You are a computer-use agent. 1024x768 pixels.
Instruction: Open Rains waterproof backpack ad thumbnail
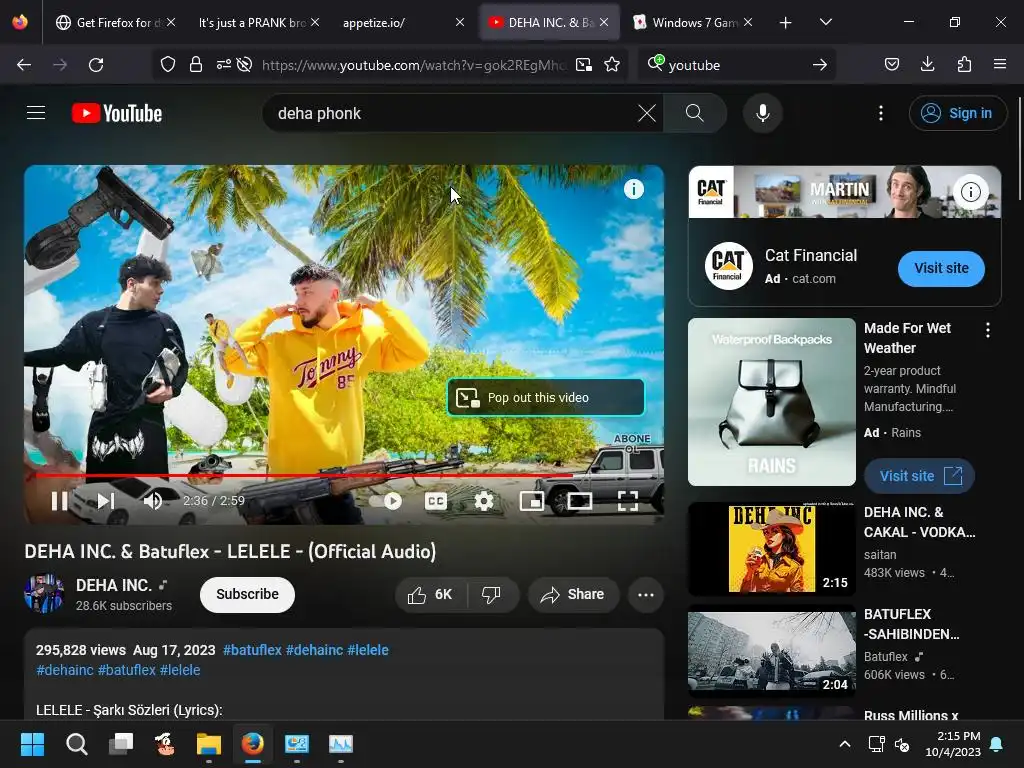click(772, 402)
